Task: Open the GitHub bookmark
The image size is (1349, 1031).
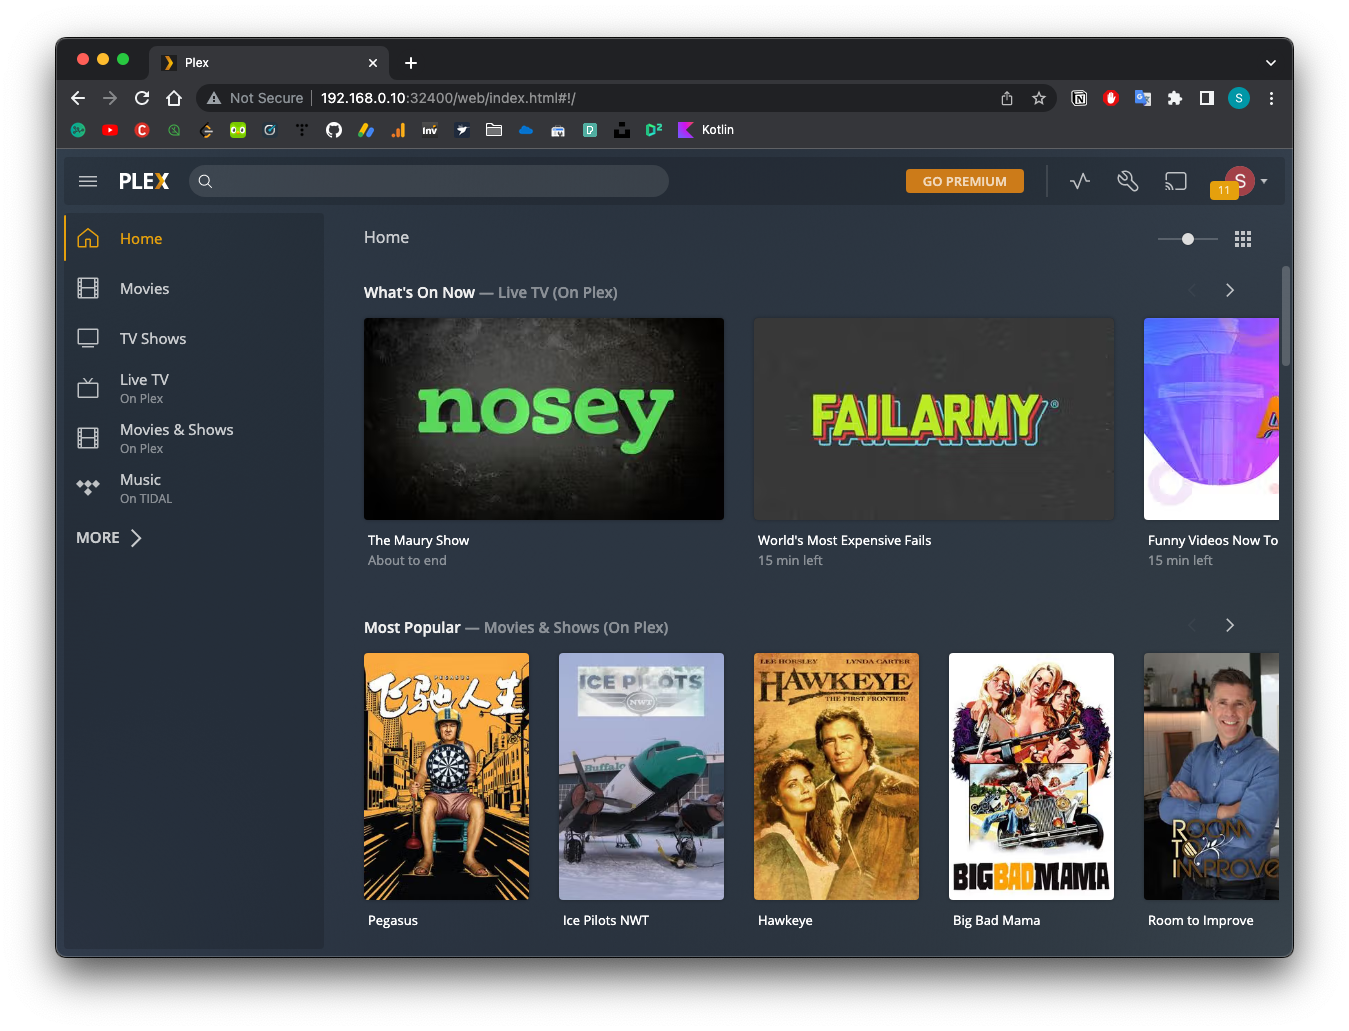Action: [x=334, y=130]
